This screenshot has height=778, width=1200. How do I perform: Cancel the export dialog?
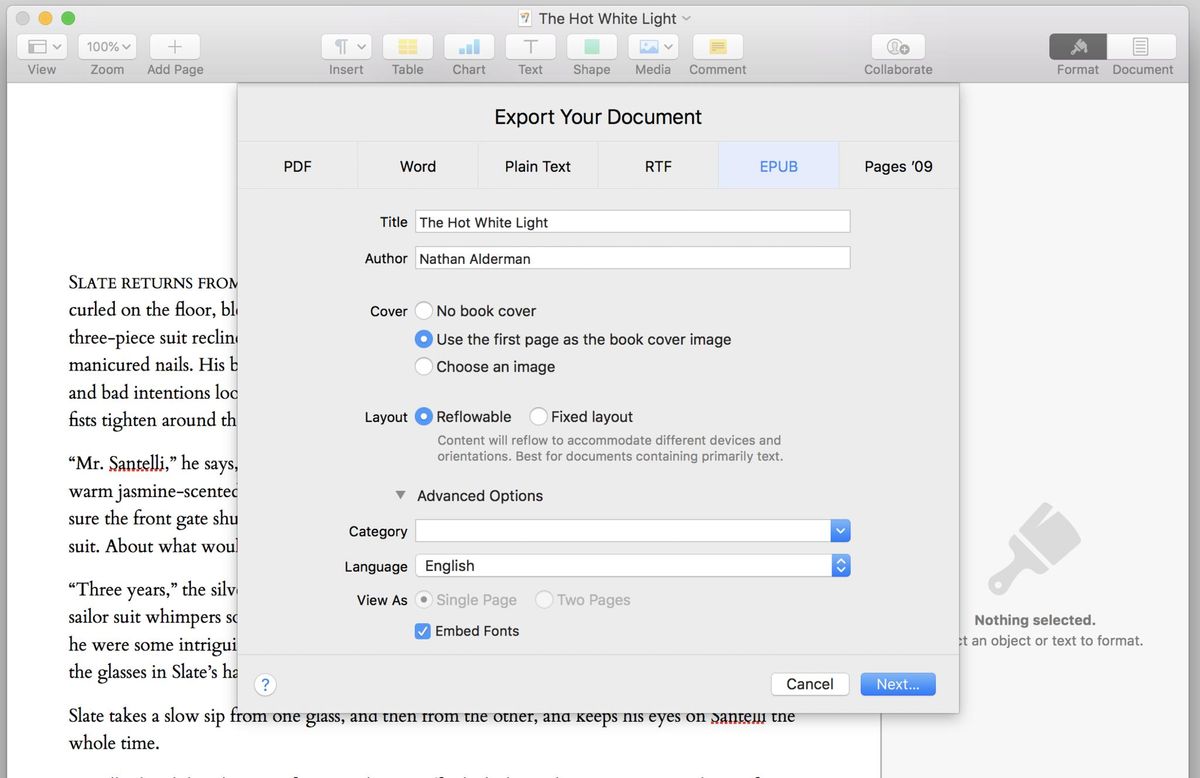pos(810,684)
